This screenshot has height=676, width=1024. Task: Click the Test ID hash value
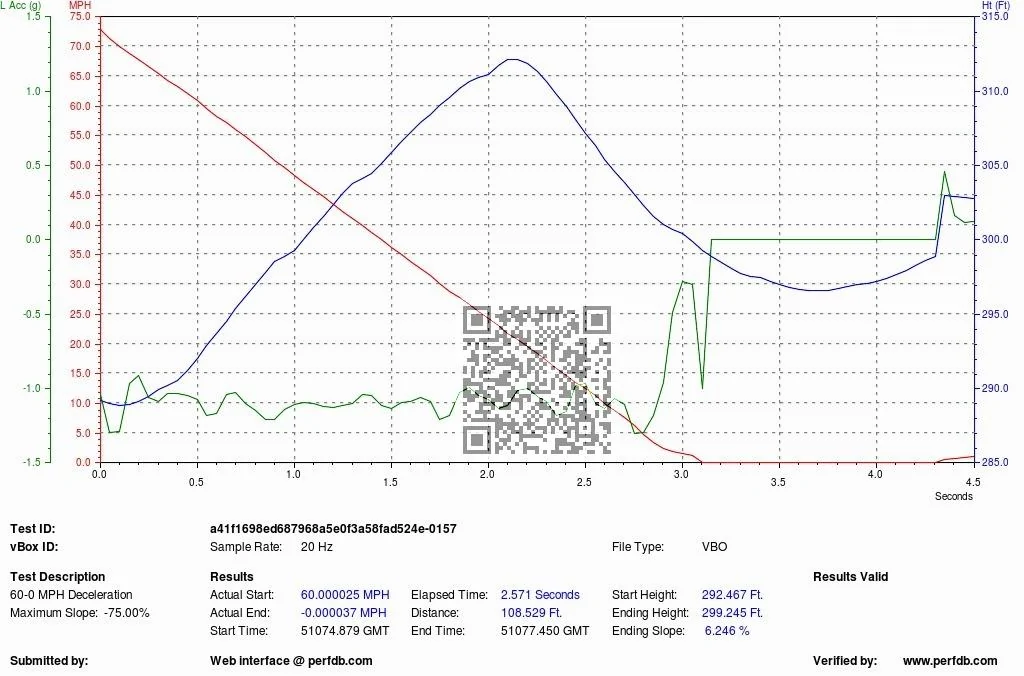pyautogui.click(x=333, y=528)
